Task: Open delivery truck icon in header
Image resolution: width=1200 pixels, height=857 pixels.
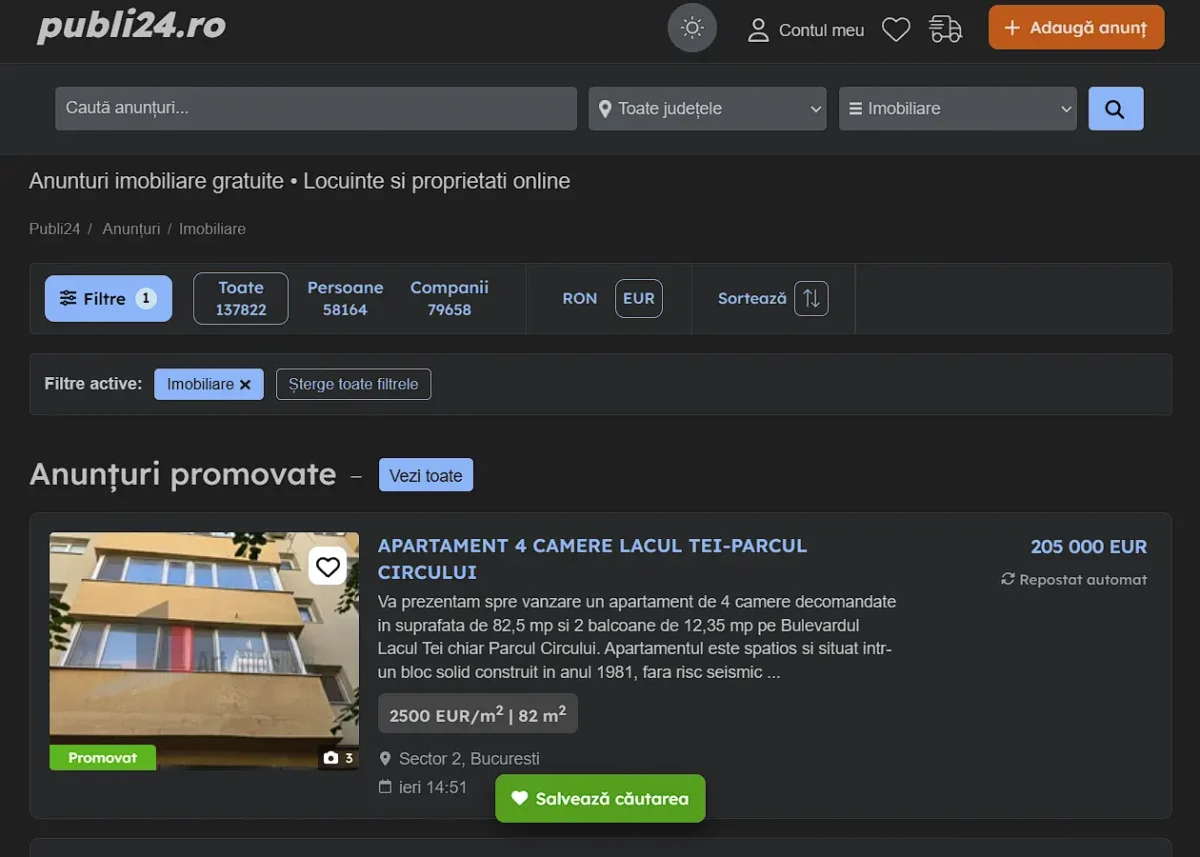Action: click(x=945, y=29)
